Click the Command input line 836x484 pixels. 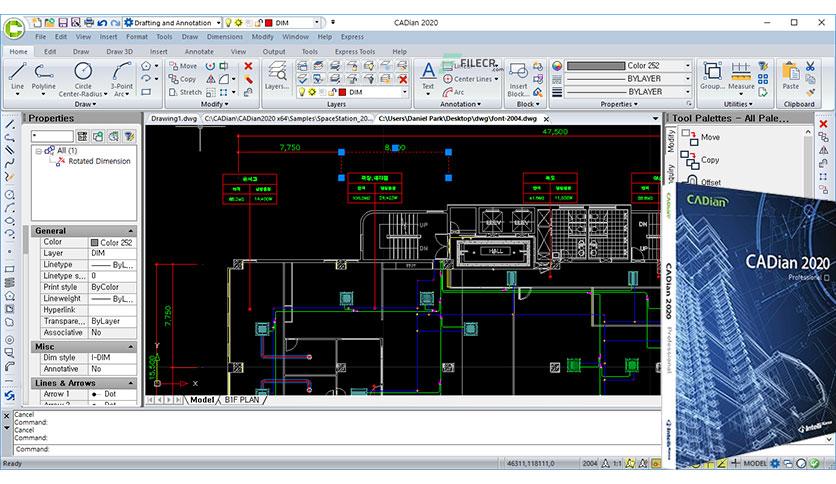336,449
